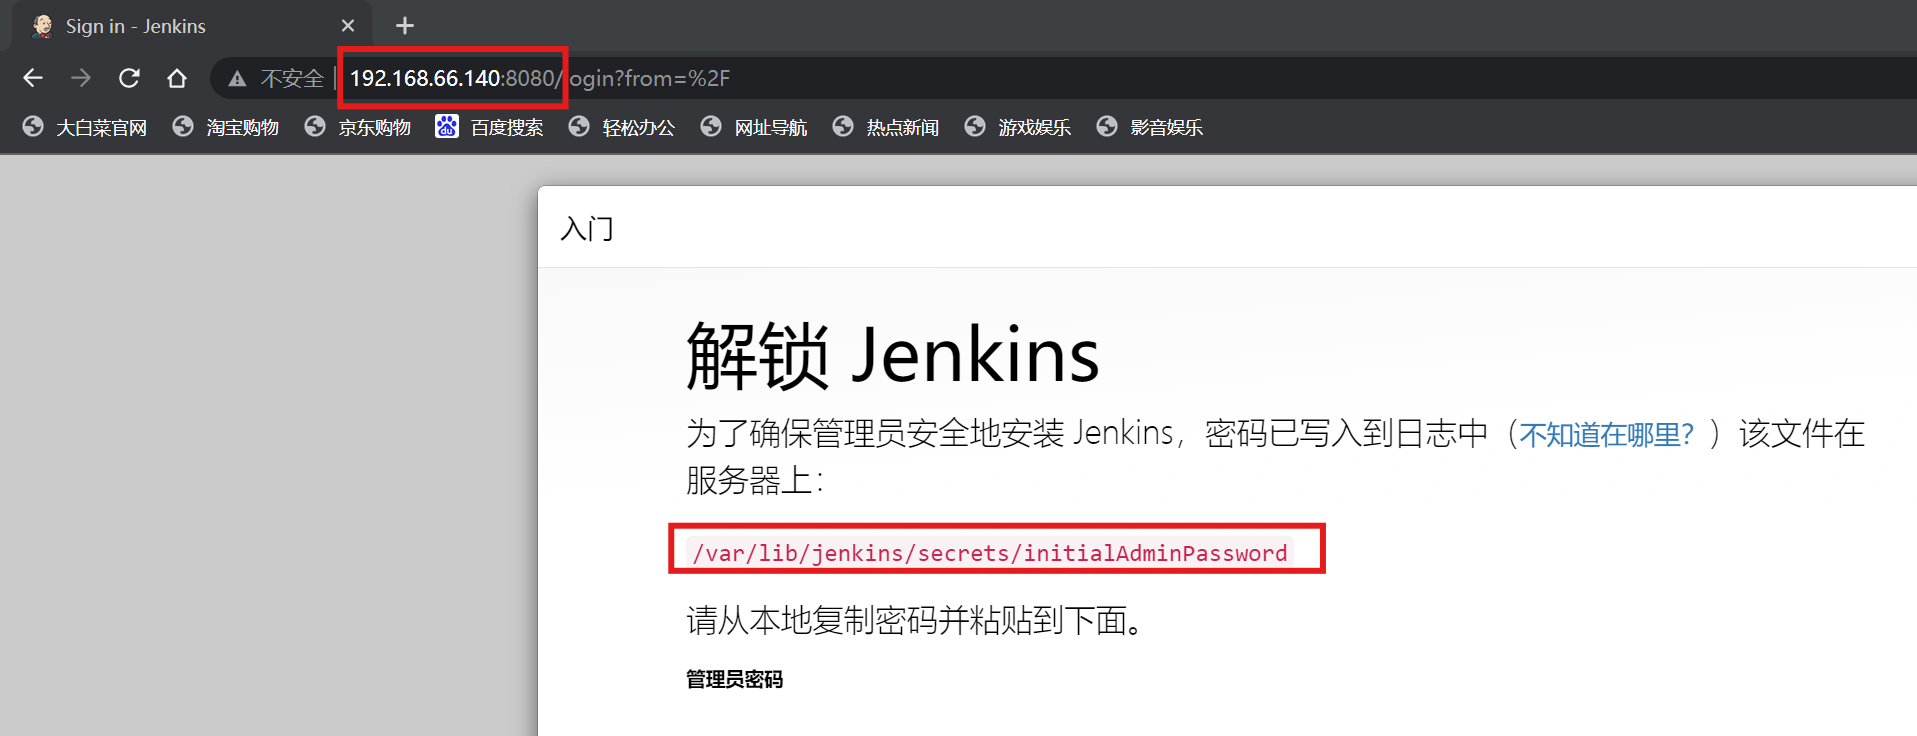Open the 大白菜官网 bookmark

[85, 127]
